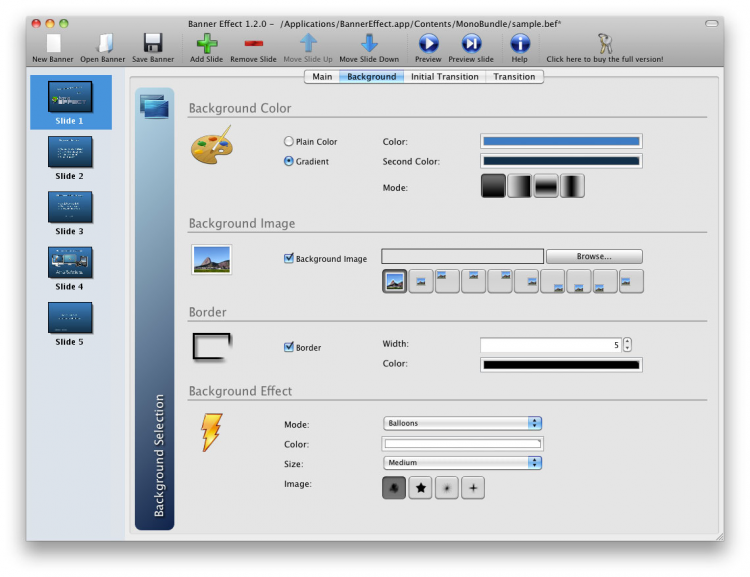Image resolution: width=750 pixels, height=577 pixels.
Task: Select the third effect image icon
Action: click(x=447, y=488)
